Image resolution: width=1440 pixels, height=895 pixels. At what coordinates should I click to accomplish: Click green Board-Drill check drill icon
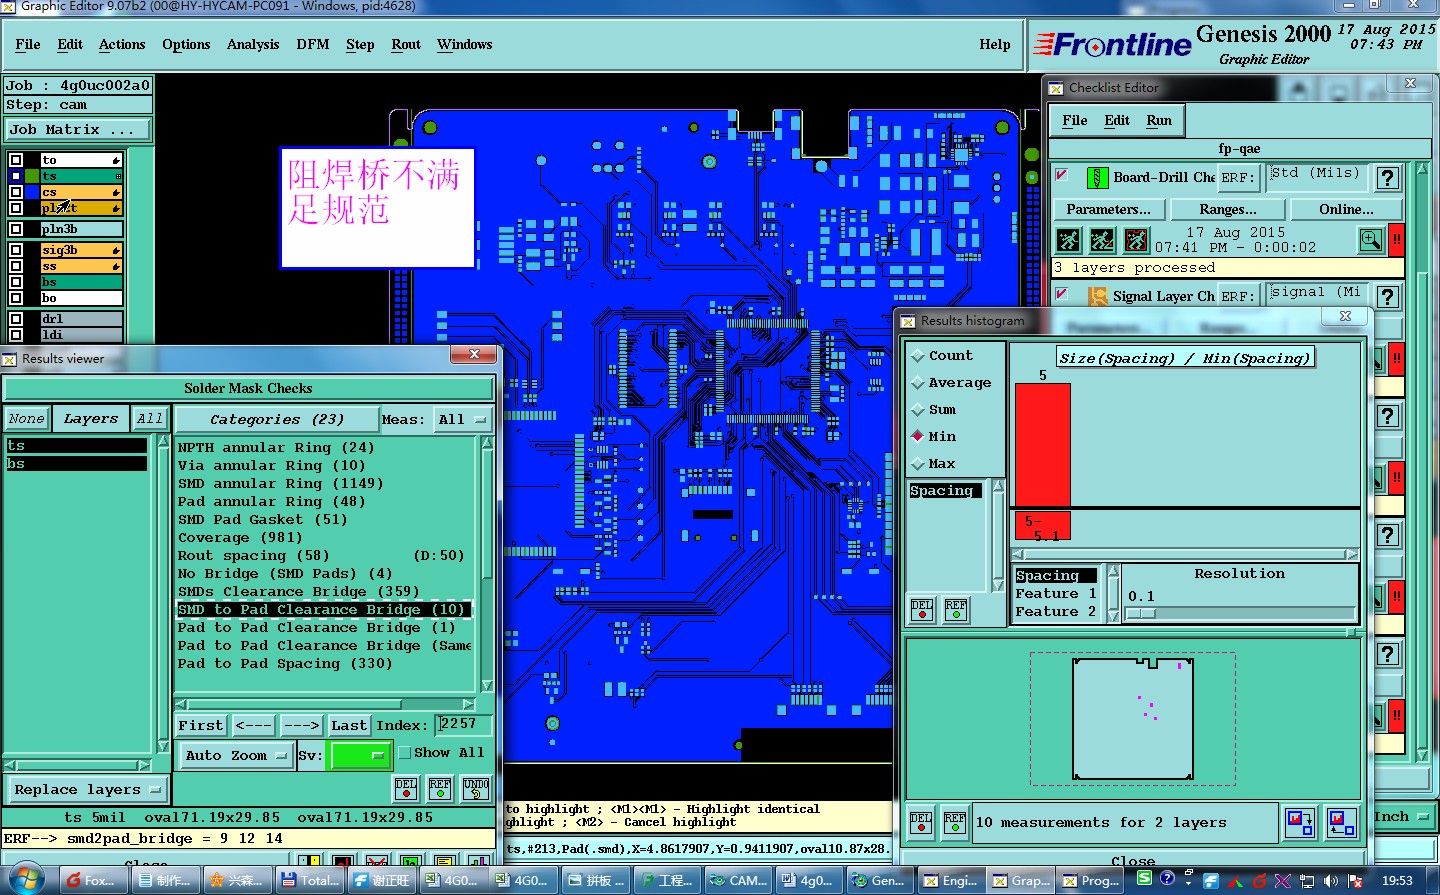point(1097,178)
